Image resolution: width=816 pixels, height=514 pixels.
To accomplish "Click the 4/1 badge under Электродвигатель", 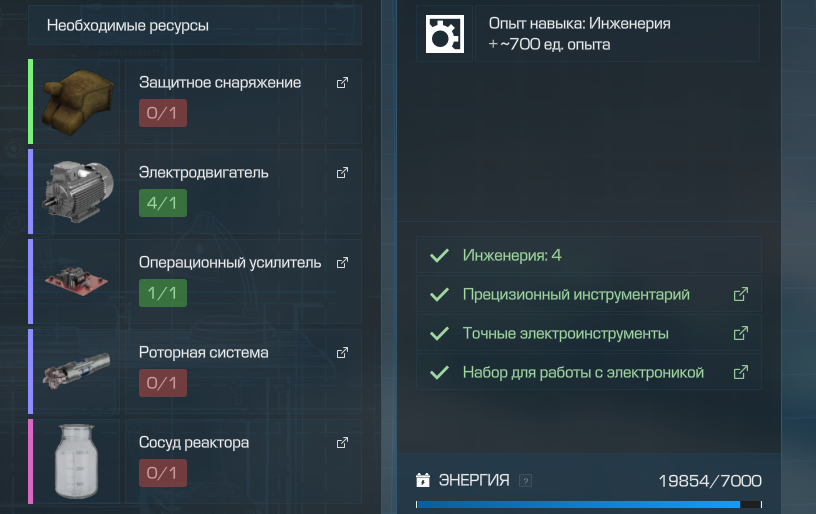I will [162, 203].
